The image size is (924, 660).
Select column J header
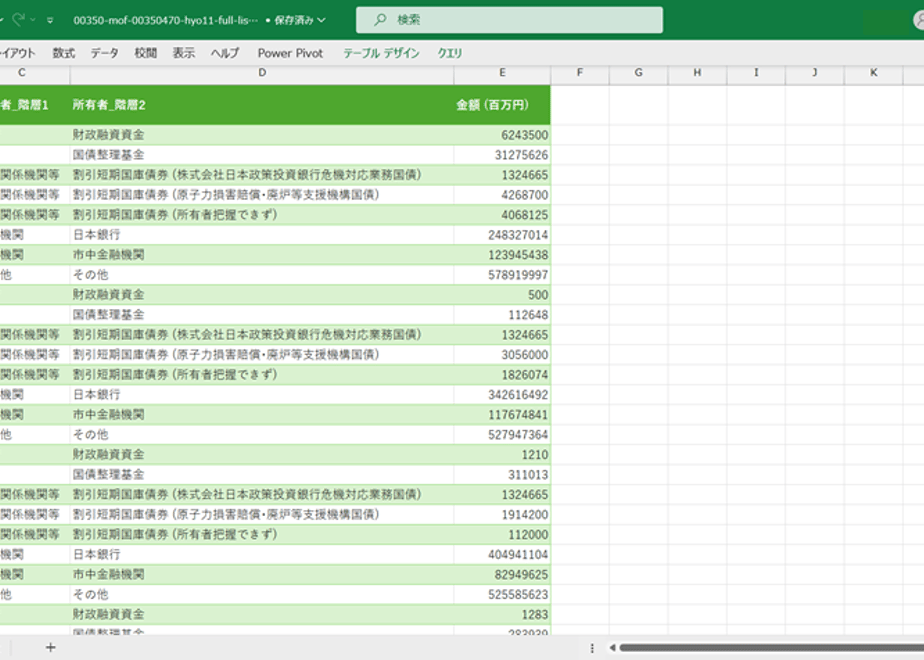coord(815,72)
